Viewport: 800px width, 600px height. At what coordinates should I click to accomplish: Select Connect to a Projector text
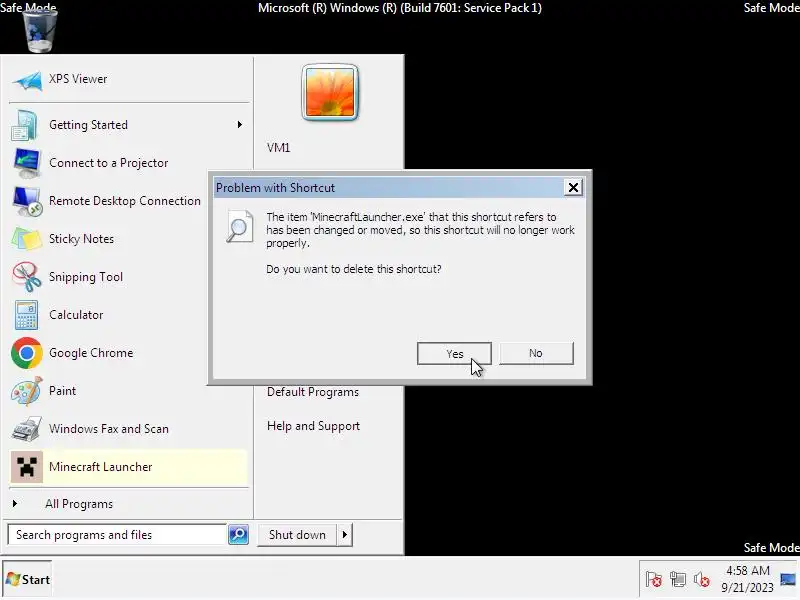coord(109,163)
